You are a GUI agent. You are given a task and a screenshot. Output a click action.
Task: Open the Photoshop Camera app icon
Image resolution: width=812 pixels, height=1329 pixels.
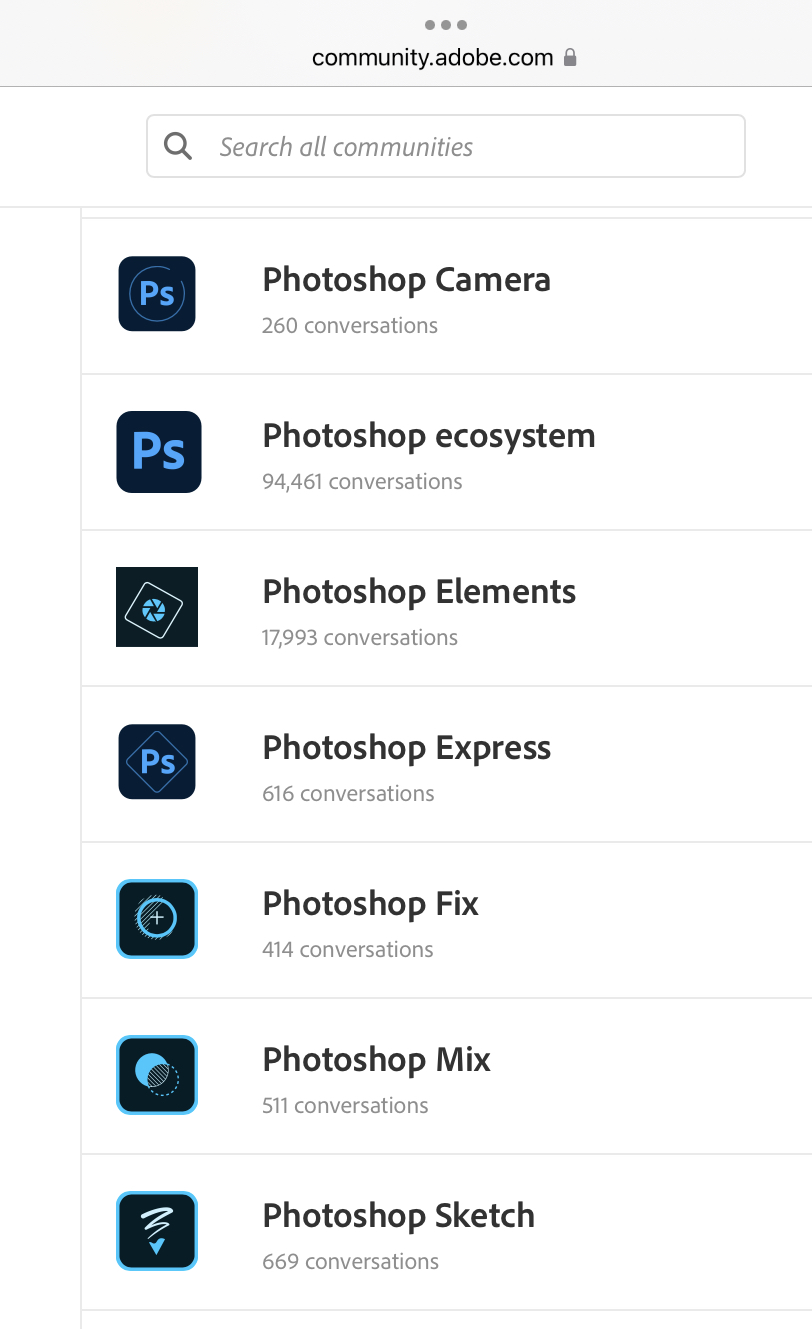(156, 293)
